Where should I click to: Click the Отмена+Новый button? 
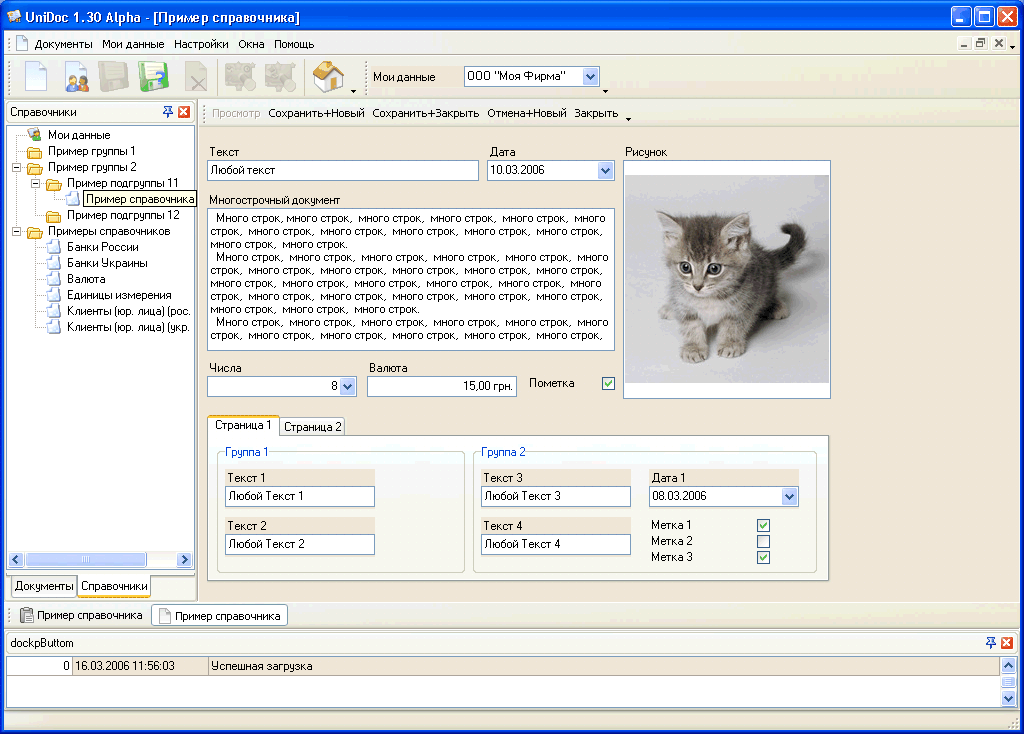[x=526, y=113]
